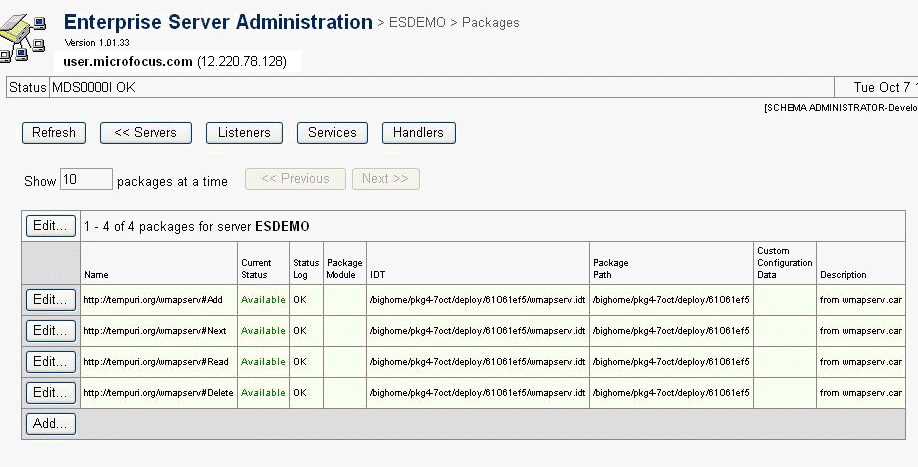Edit the wmapserv#Next package
Screen dimensions: 918x467
click(50, 330)
